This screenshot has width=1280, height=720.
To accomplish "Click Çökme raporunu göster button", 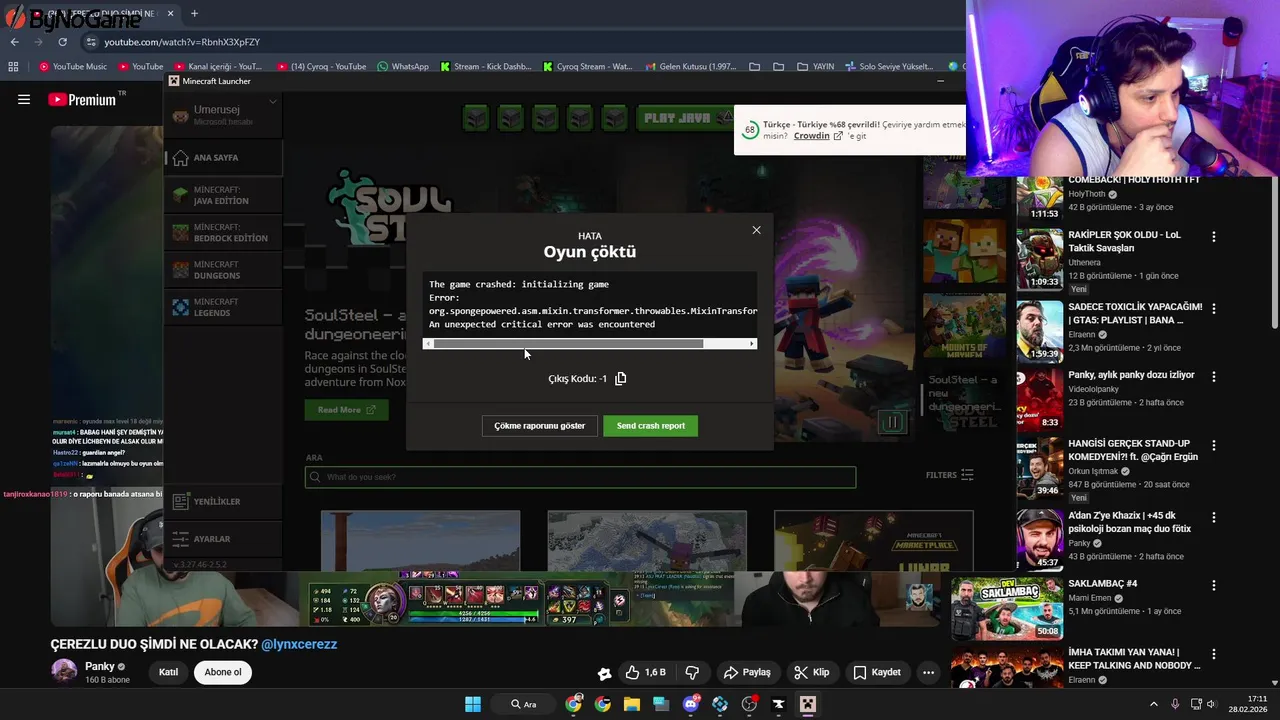I will click(x=539, y=426).
